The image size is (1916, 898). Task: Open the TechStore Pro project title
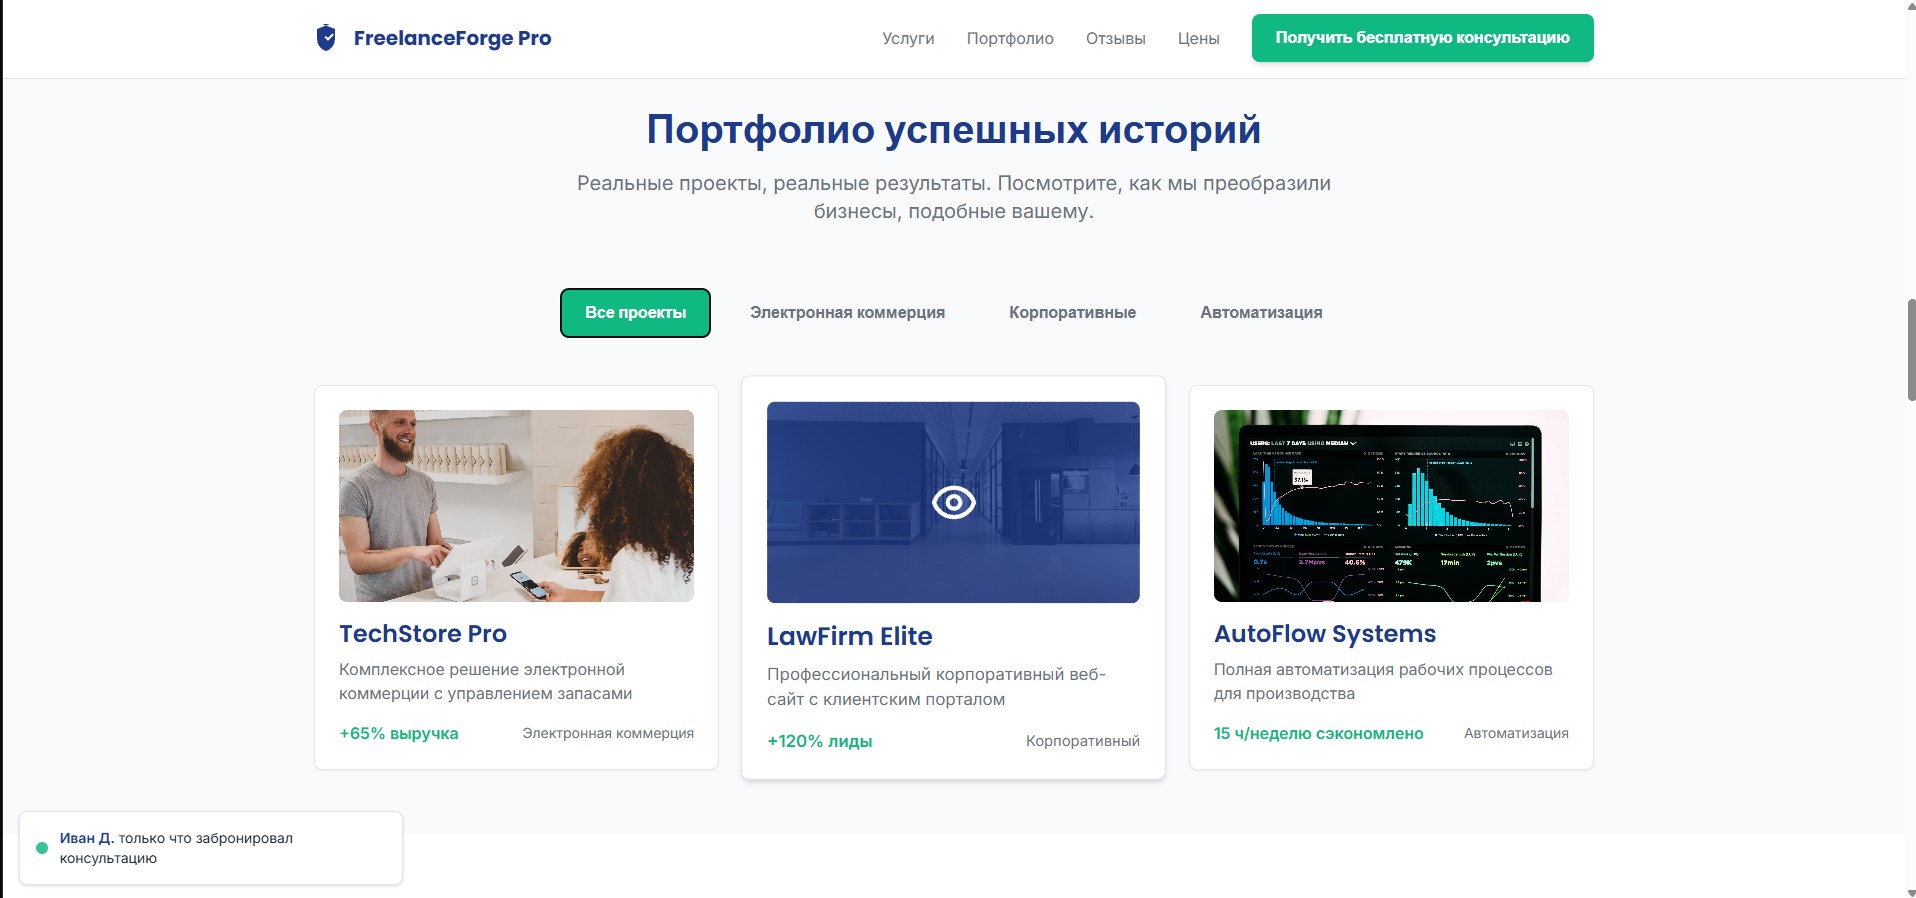pos(423,634)
